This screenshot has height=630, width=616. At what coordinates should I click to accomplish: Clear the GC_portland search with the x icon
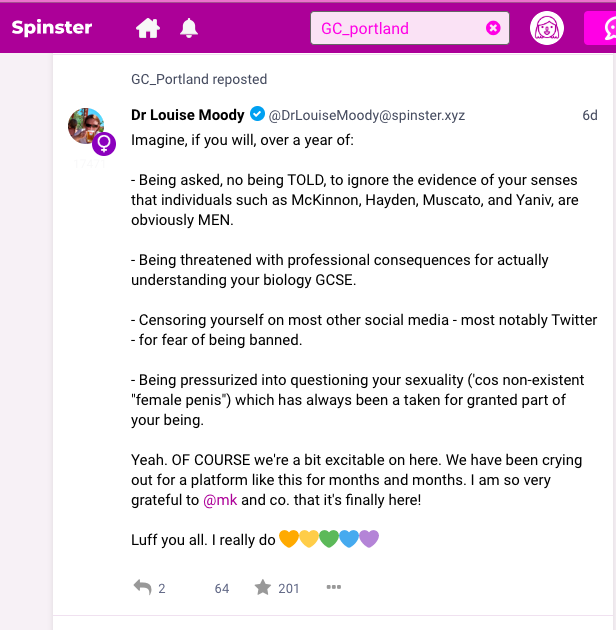click(493, 28)
